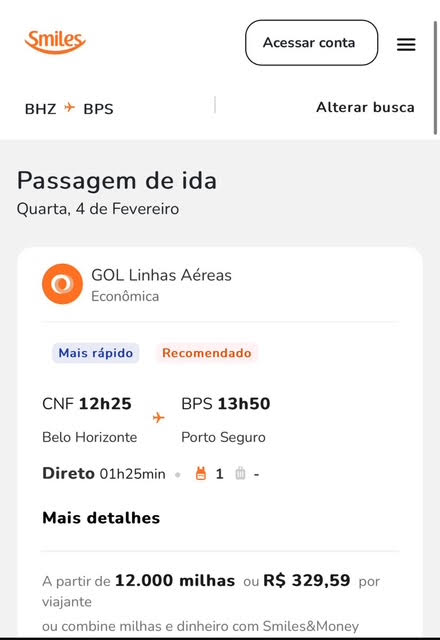Click the orange backpack carry-on icon

pyautogui.click(x=201, y=473)
